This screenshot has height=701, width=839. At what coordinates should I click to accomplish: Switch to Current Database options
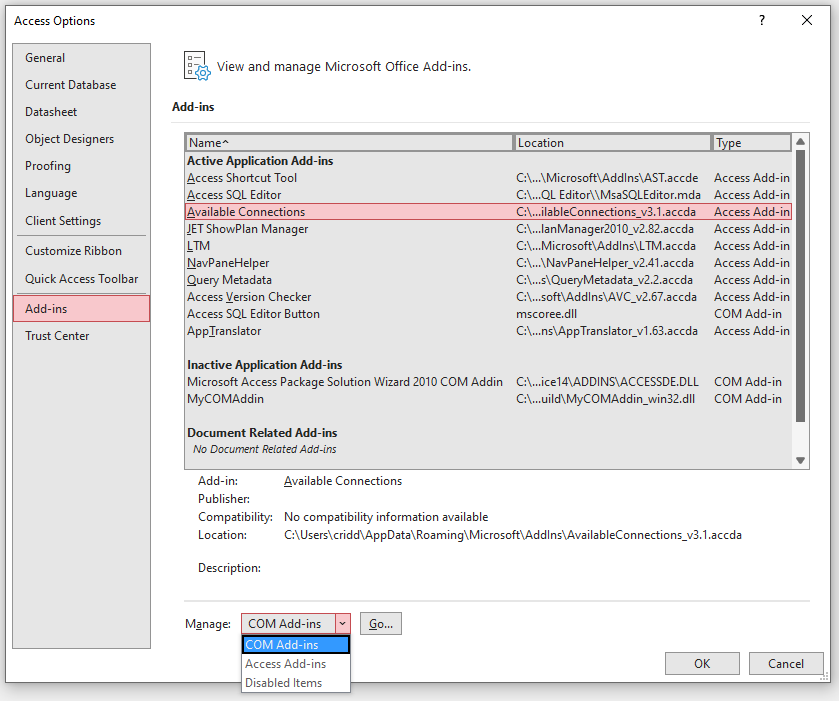click(x=81, y=85)
